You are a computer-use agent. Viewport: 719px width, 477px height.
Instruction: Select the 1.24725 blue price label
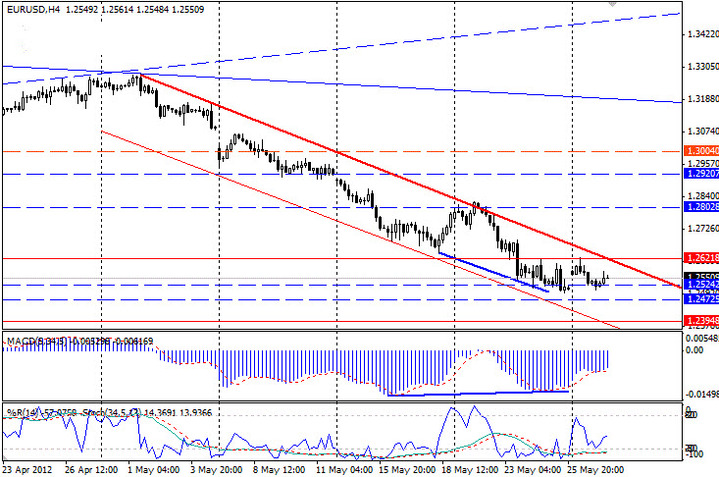(x=700, y=299)
